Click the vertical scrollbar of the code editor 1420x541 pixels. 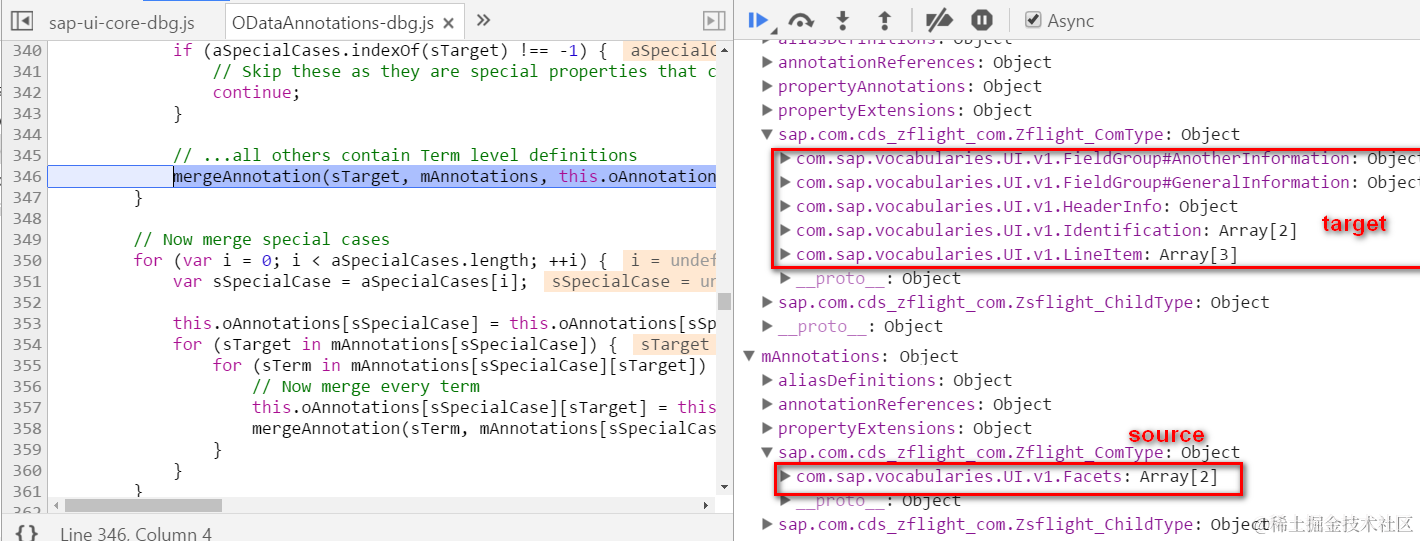pos(724,302)
